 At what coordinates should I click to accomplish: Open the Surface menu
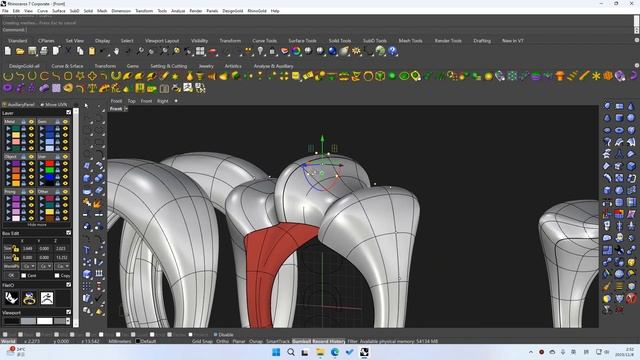pos(58,11)
